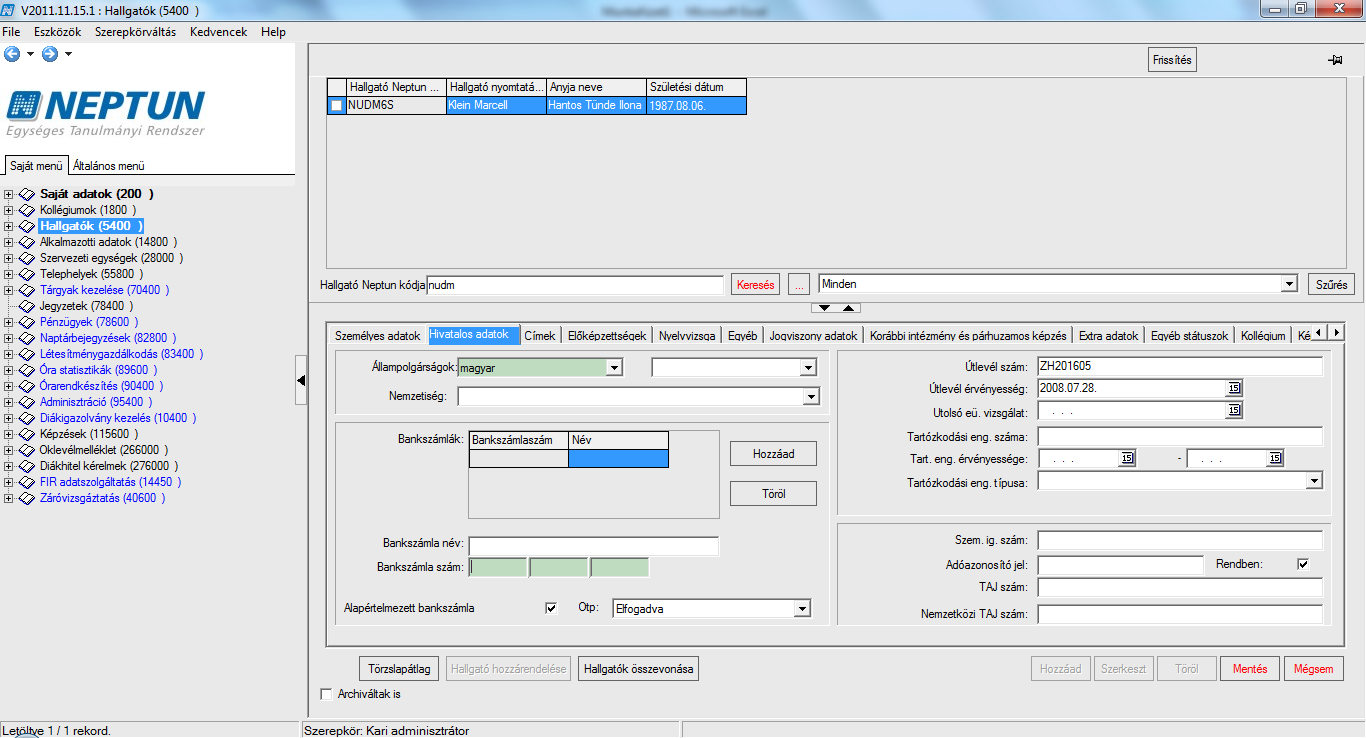Click the tab scroll left arrow
1366x738 pixels.
click(1318, 332)
